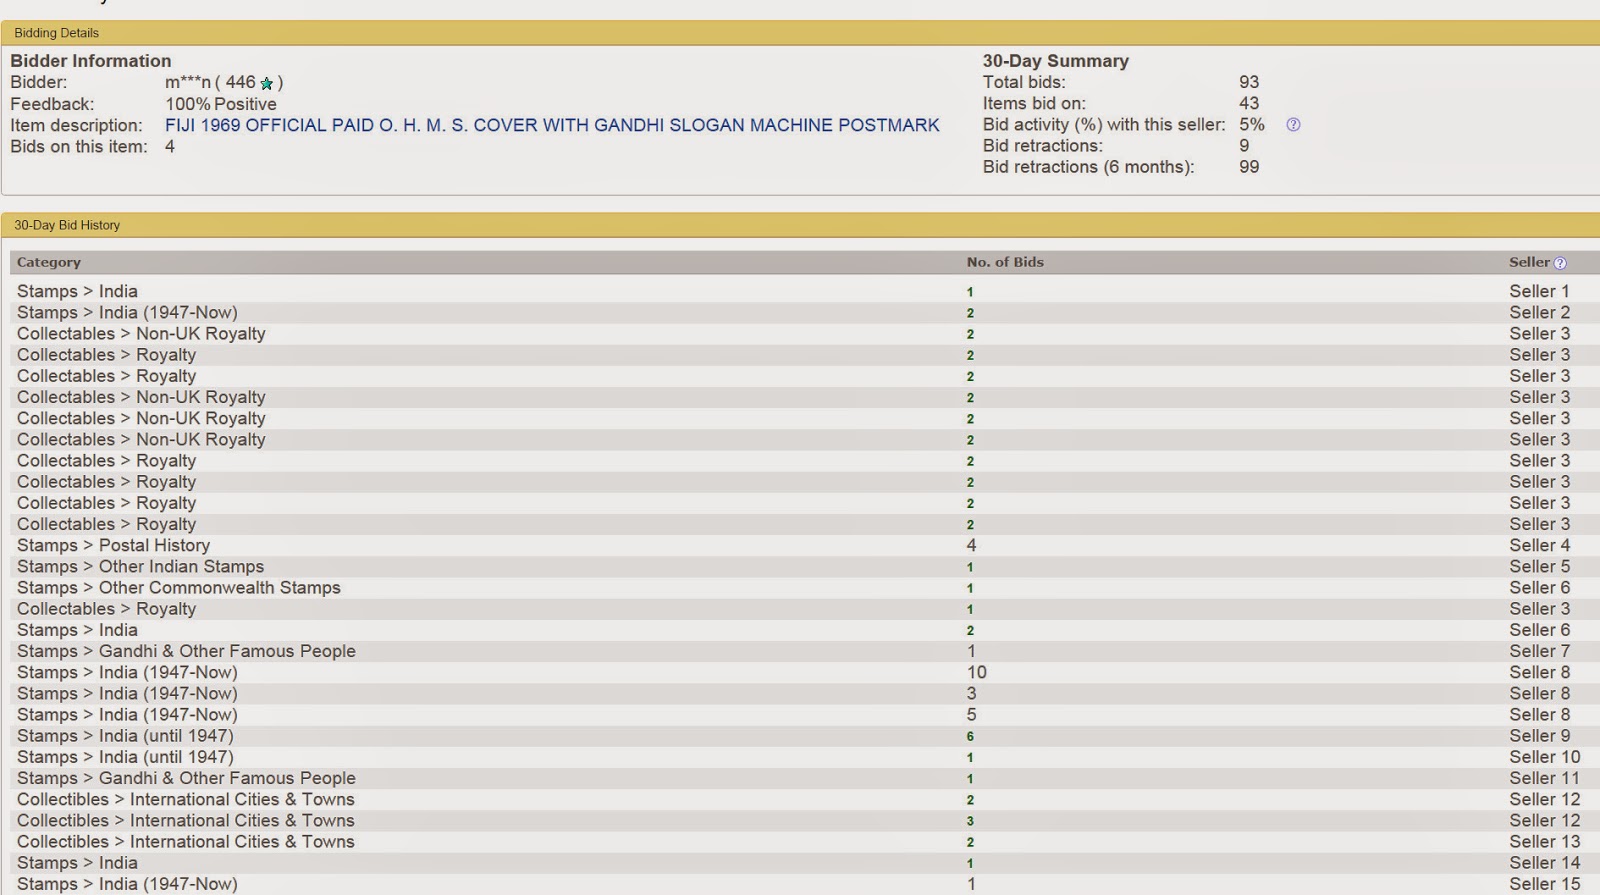Image resolution: width=1600 pixels, height=895 pixels.
Task: Select the Category column header
Action: coord(49,262)
